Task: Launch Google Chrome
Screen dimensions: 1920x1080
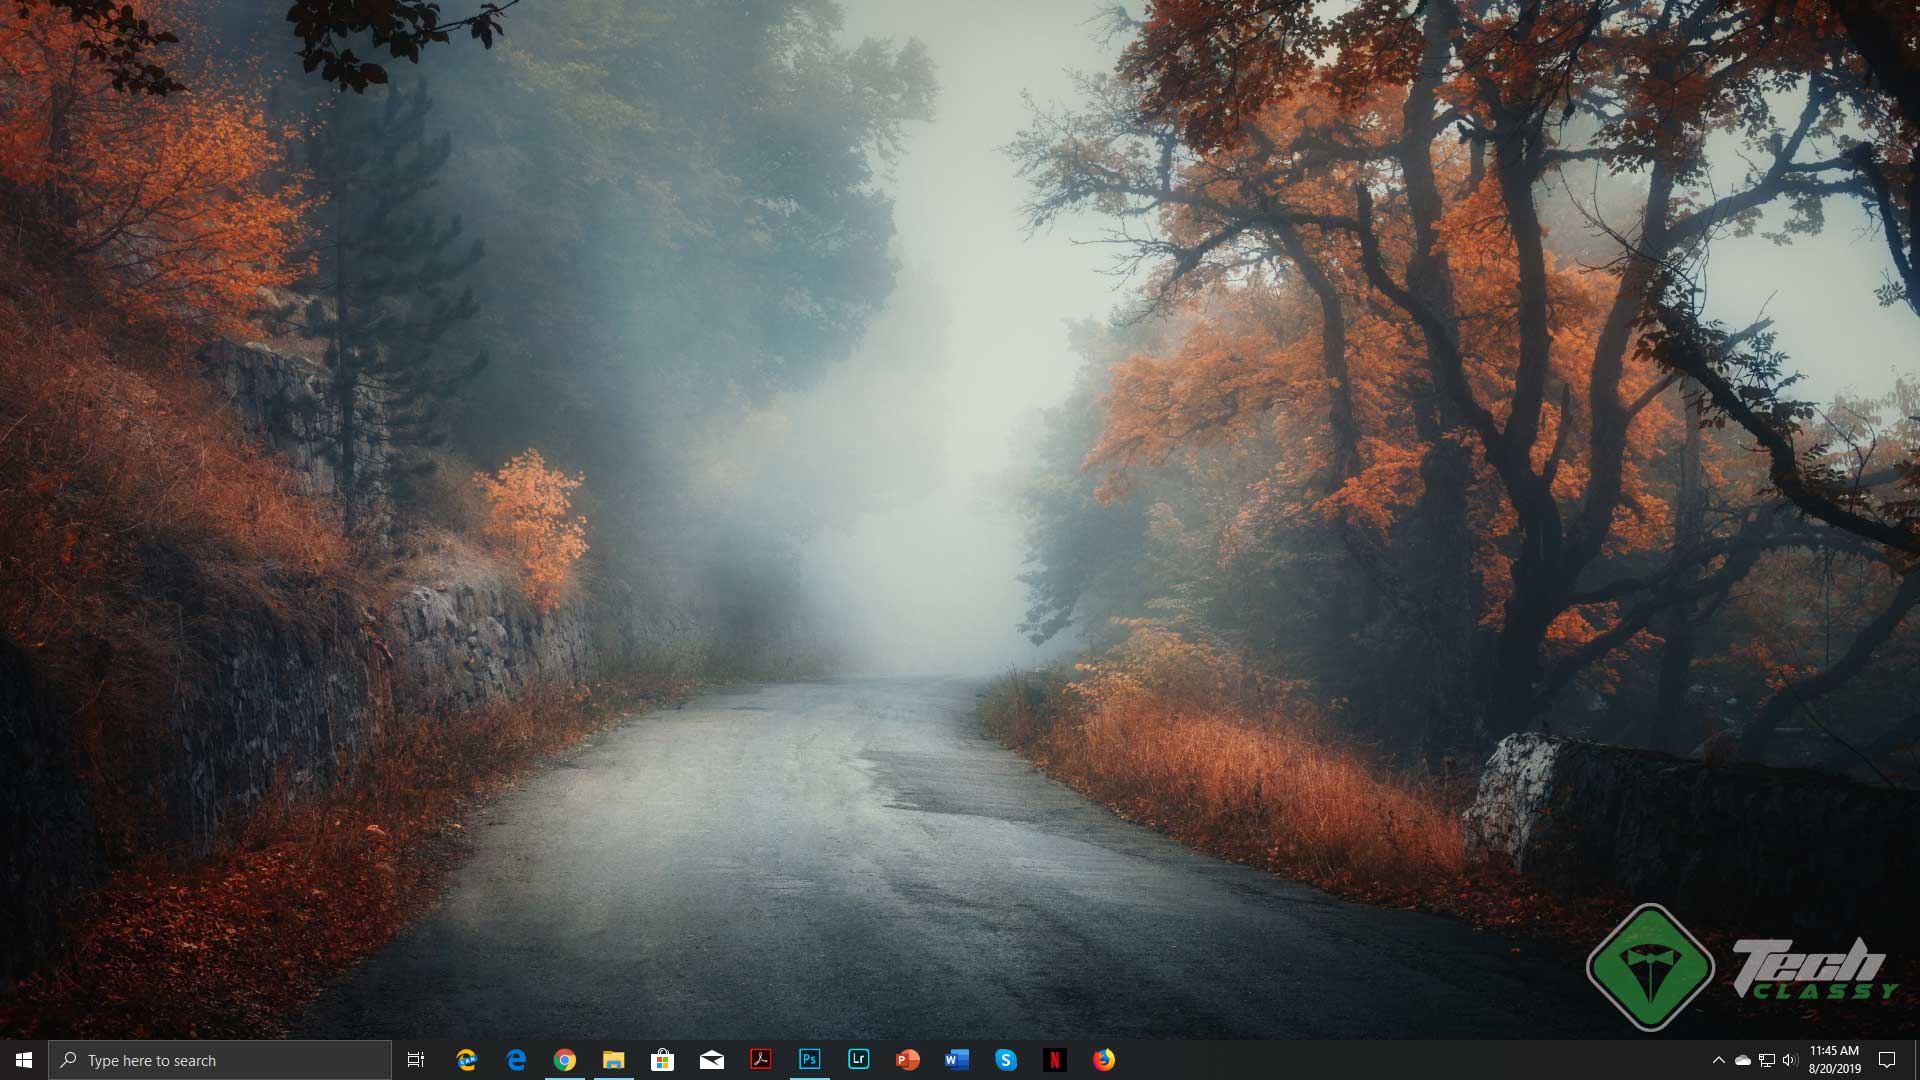Action: coord(564,1060)
